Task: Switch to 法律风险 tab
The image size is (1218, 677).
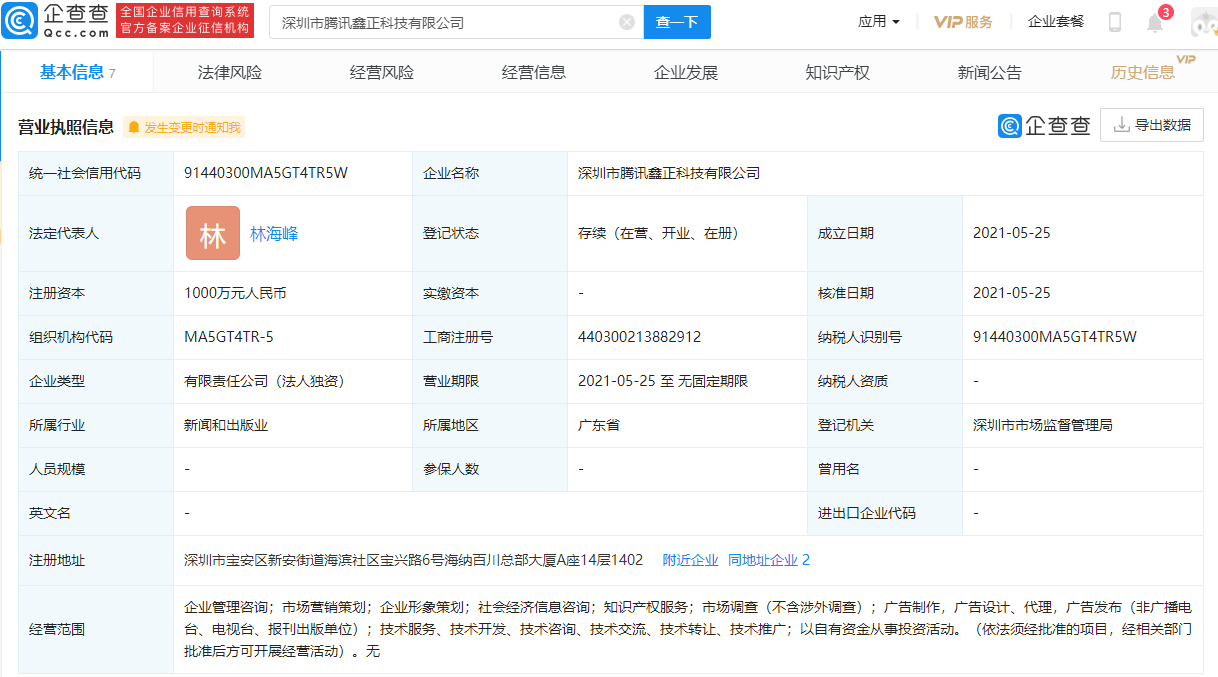Action: pos(230,72)
